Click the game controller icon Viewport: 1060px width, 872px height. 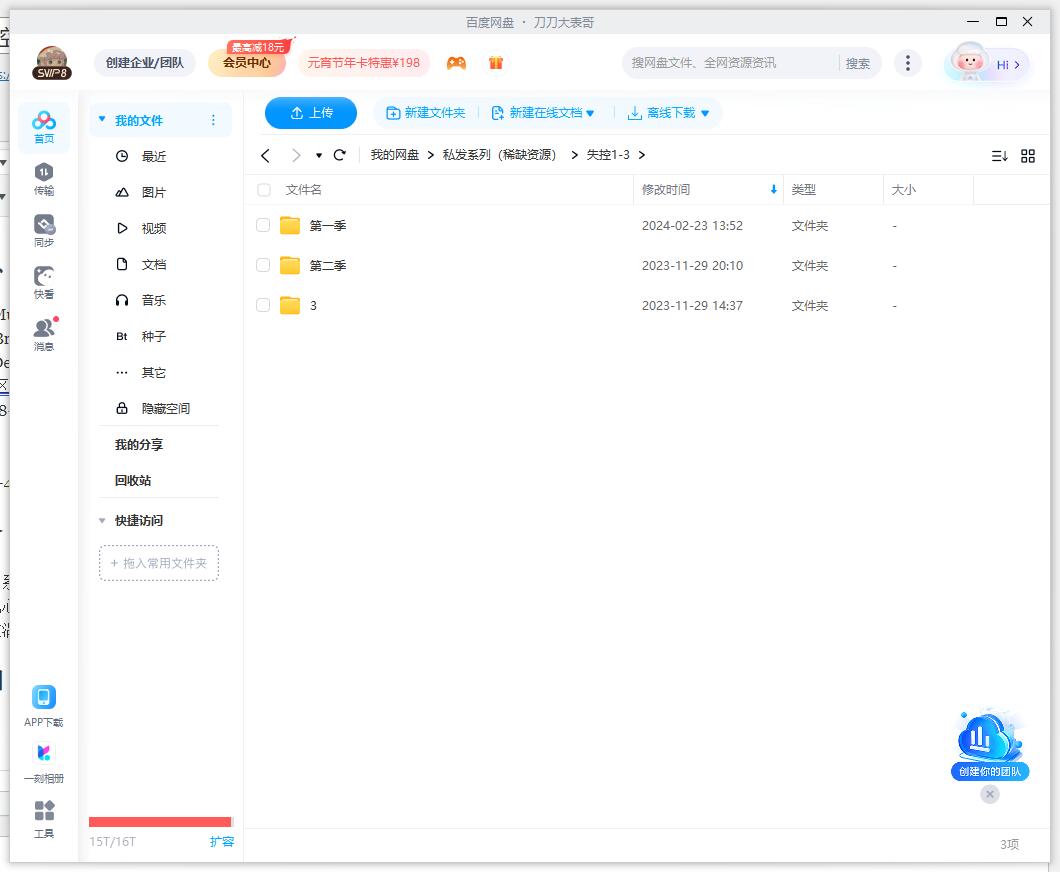coord(456,63)
